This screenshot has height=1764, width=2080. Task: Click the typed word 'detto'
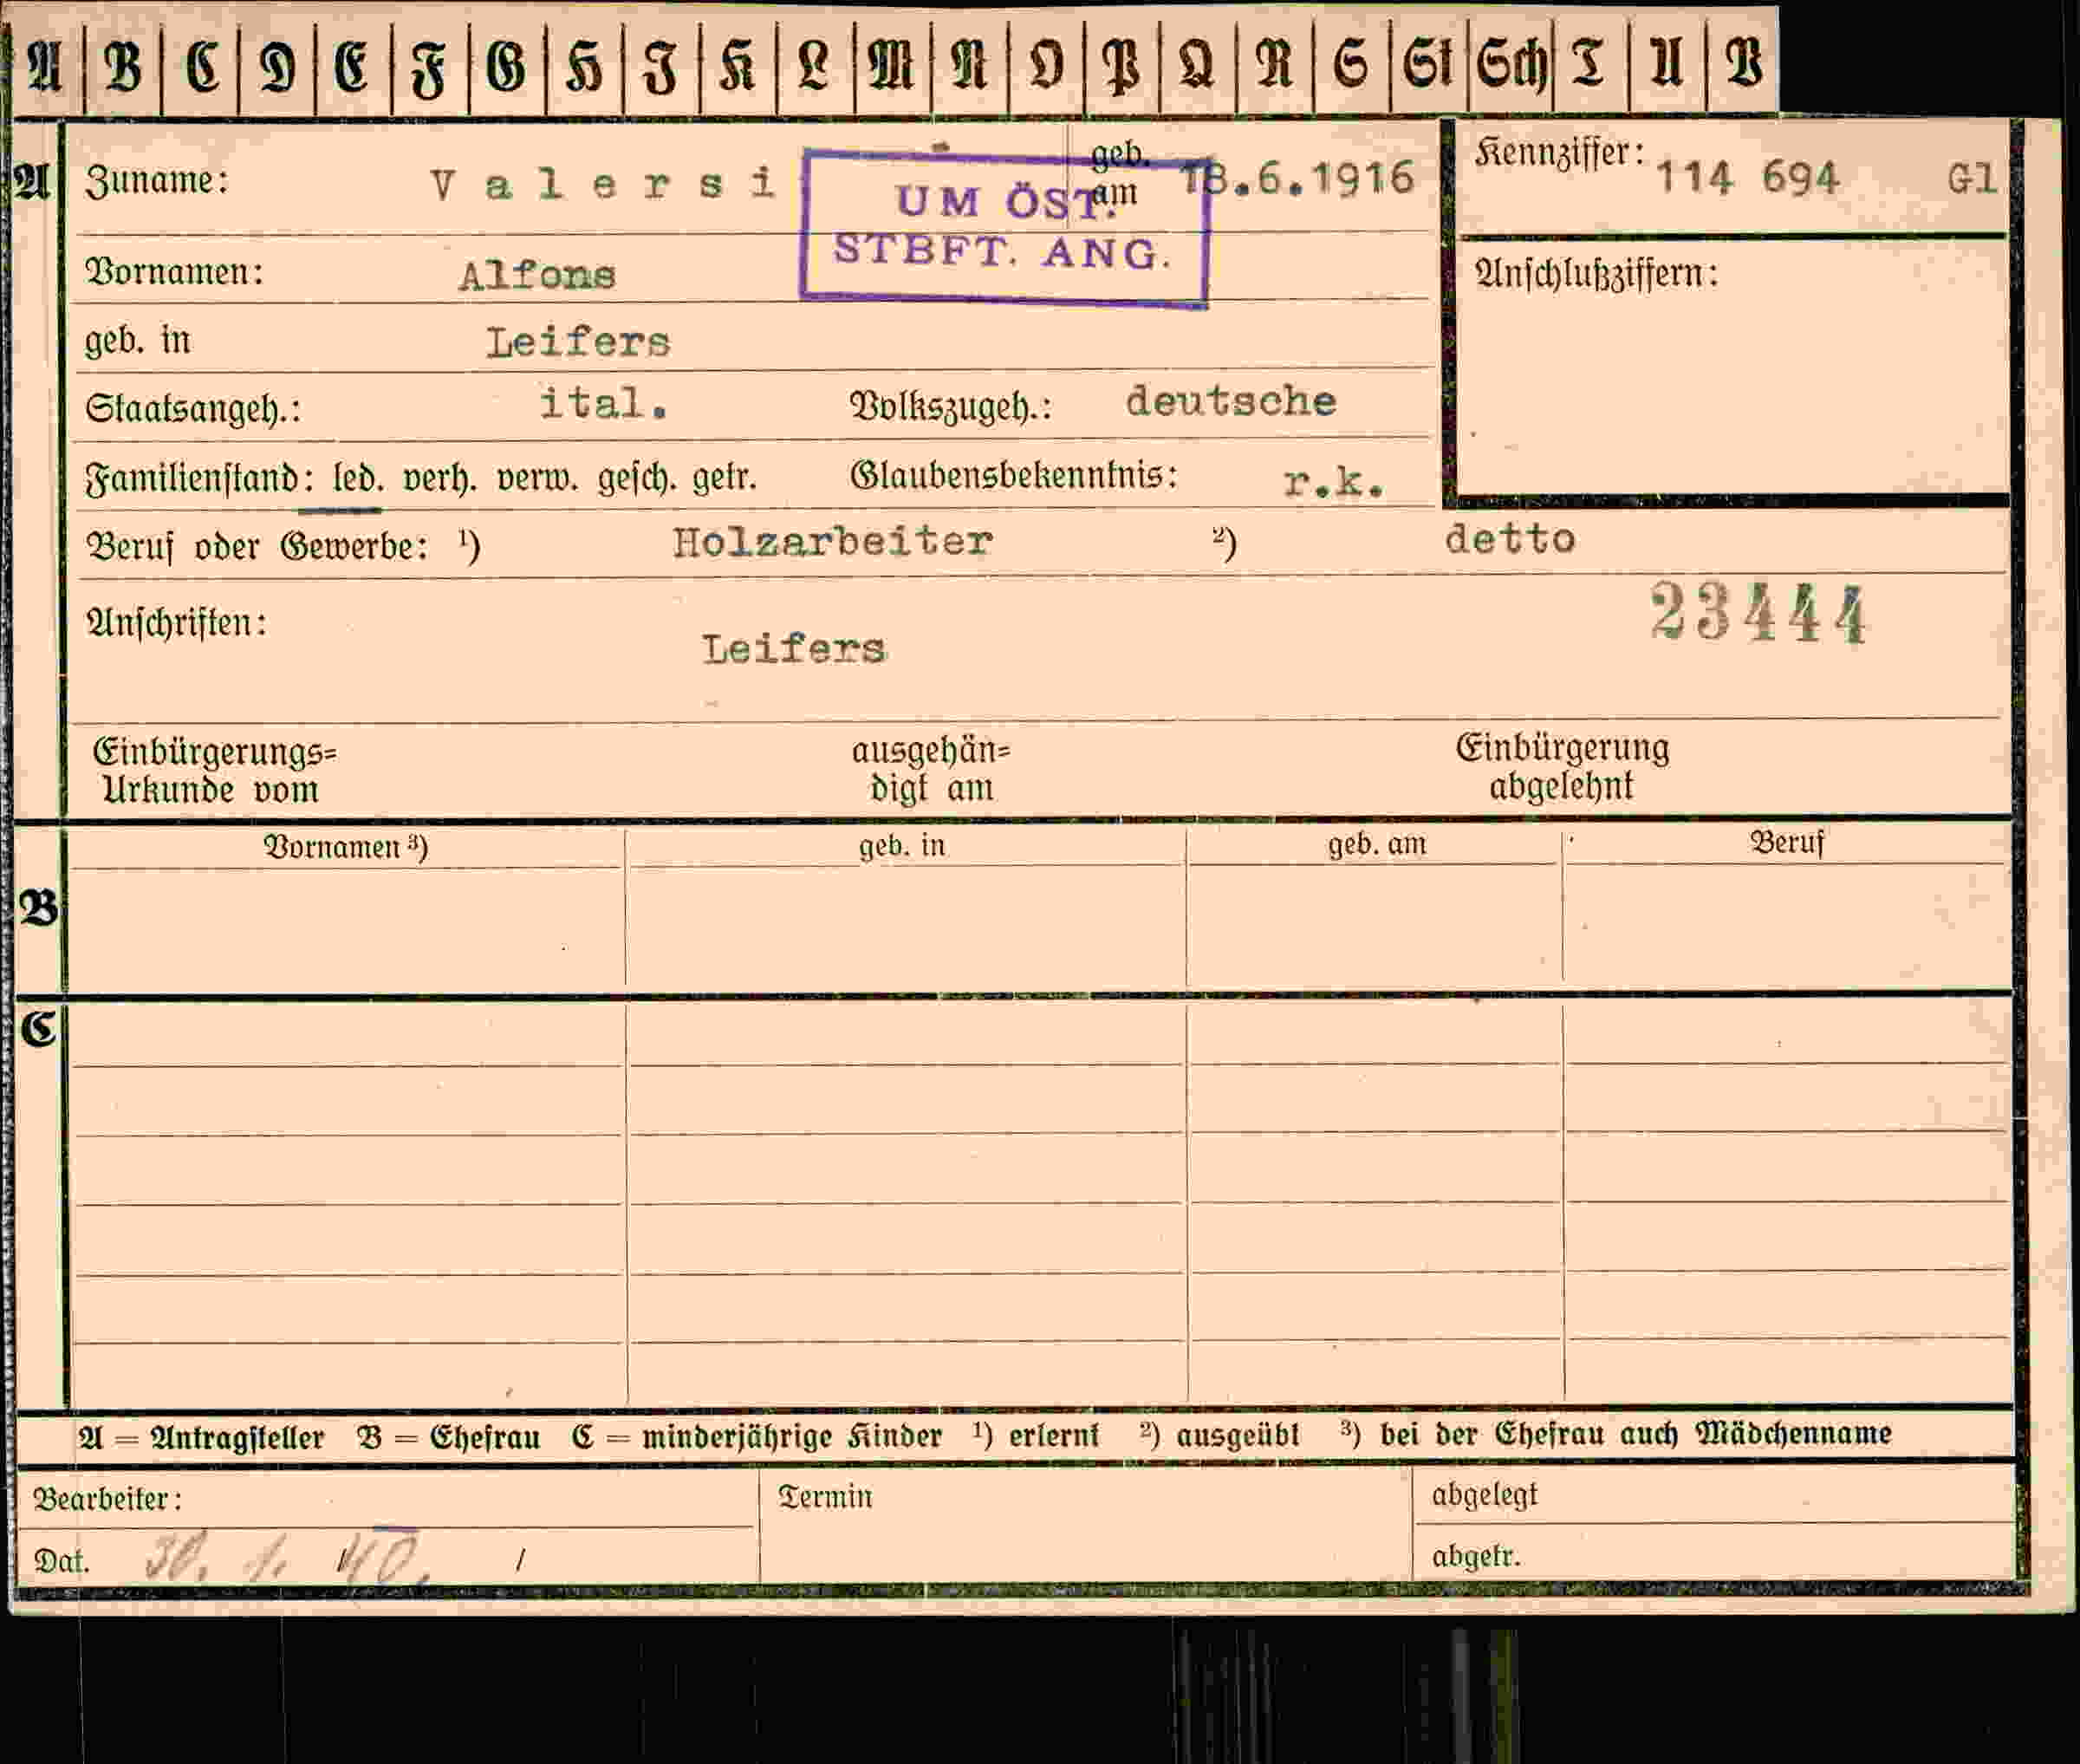tap(1510, 539)
